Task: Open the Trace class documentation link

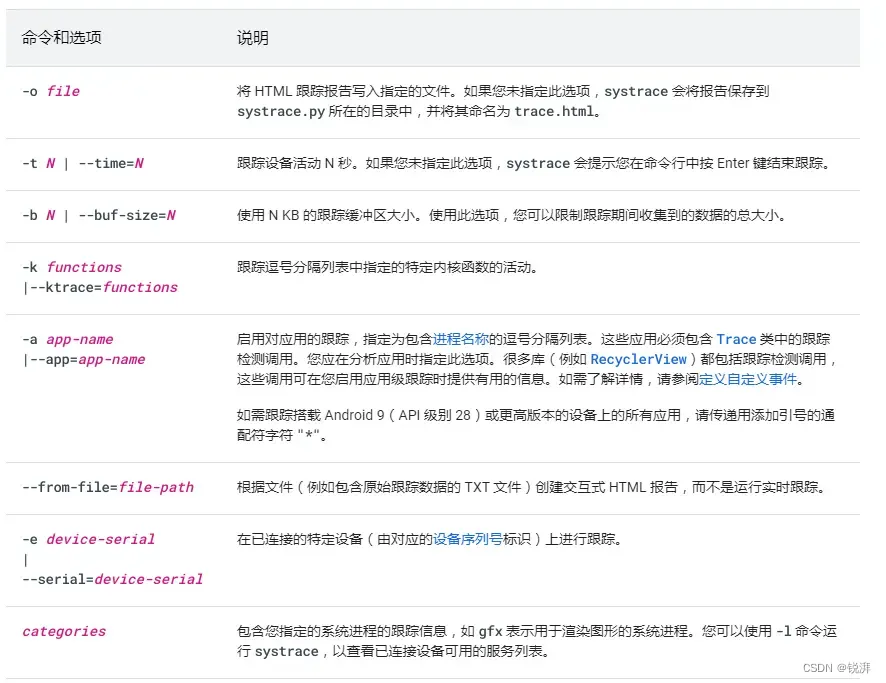Action: (x=737, y=338)
